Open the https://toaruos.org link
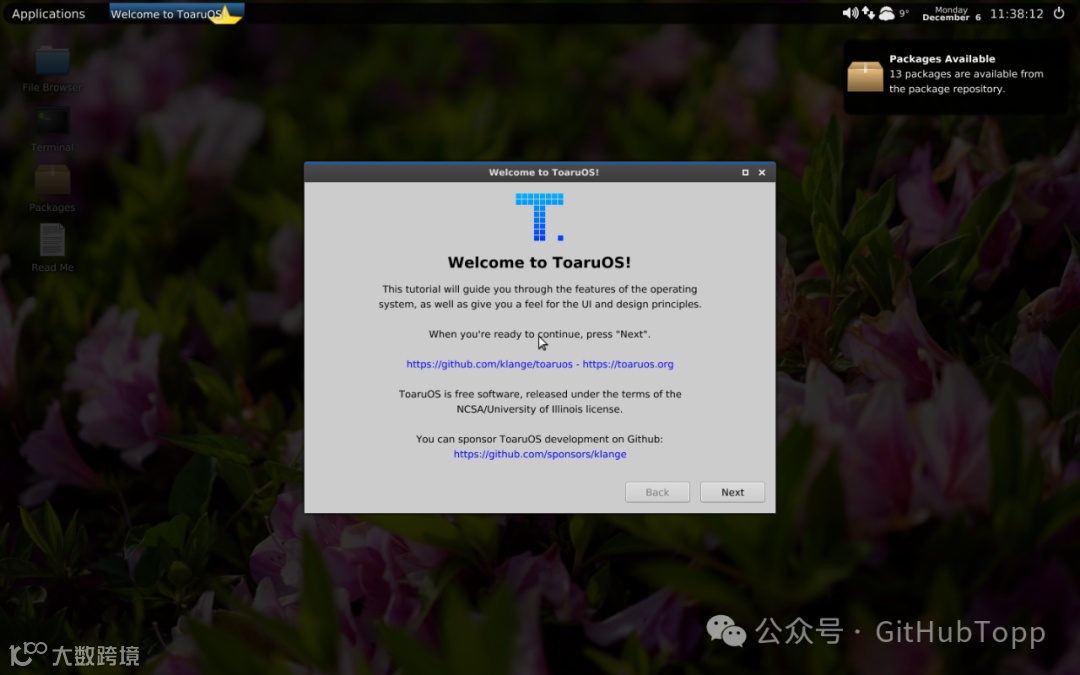 click(628, 364)
